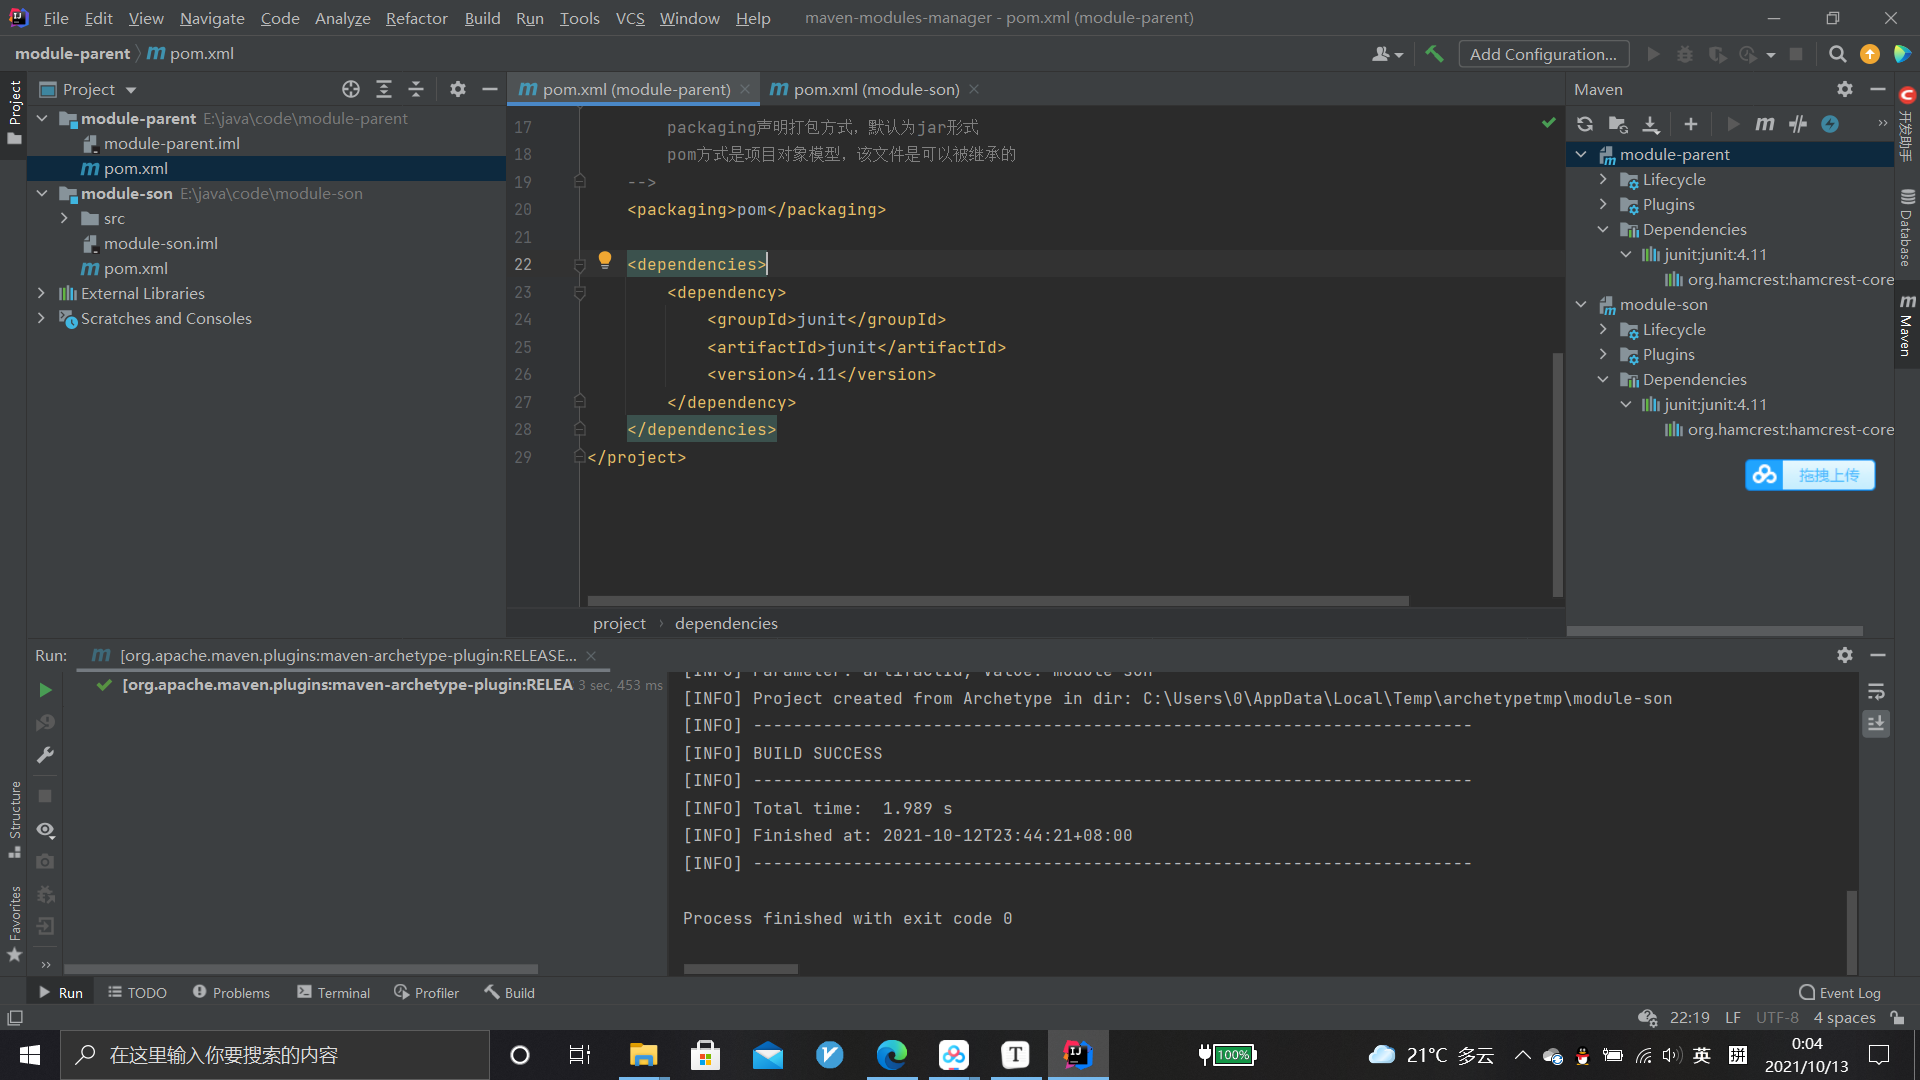This screenshot has height=1080, width=1920.
Task: Reload all Maven projects
Action: (x=1585, y=124)
